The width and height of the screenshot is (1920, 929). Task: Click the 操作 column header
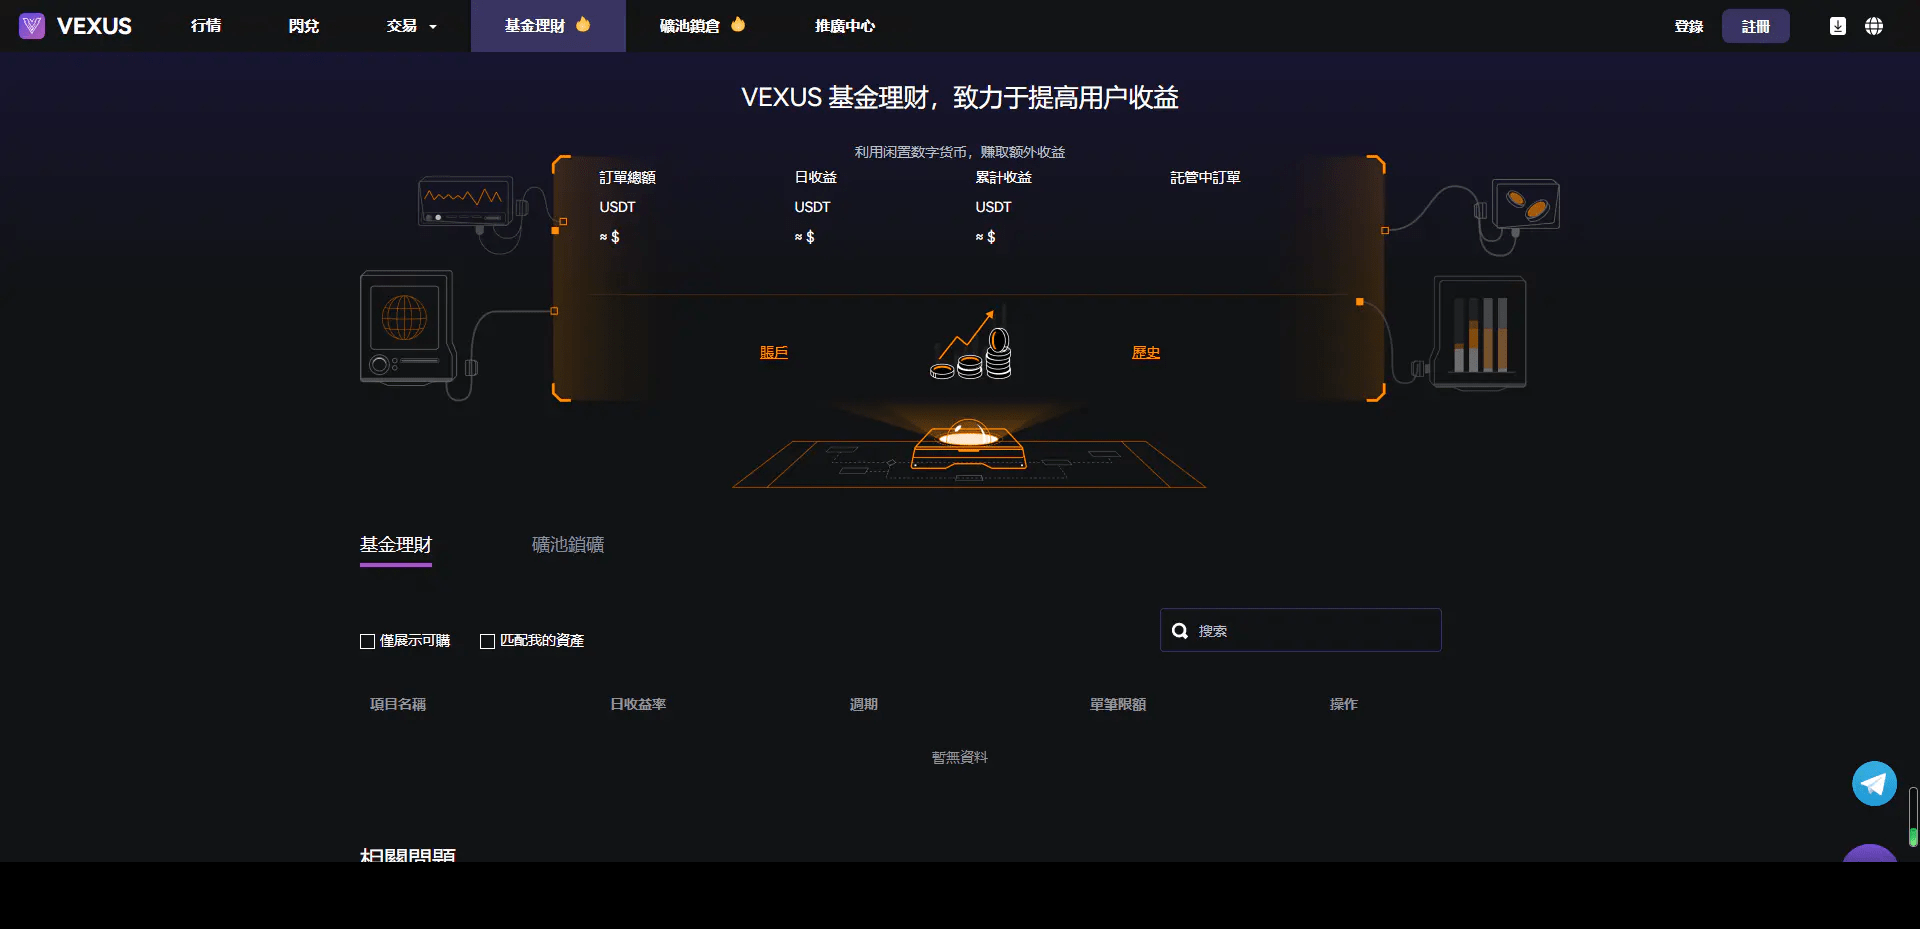pyautogui.click(x=1344, y=704)
